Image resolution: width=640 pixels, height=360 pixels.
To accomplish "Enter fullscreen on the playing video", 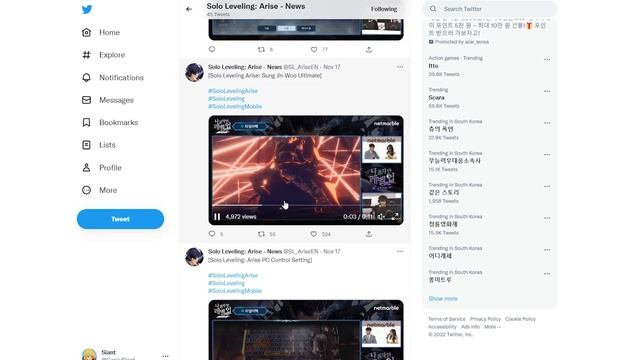I will click(395, 217).
